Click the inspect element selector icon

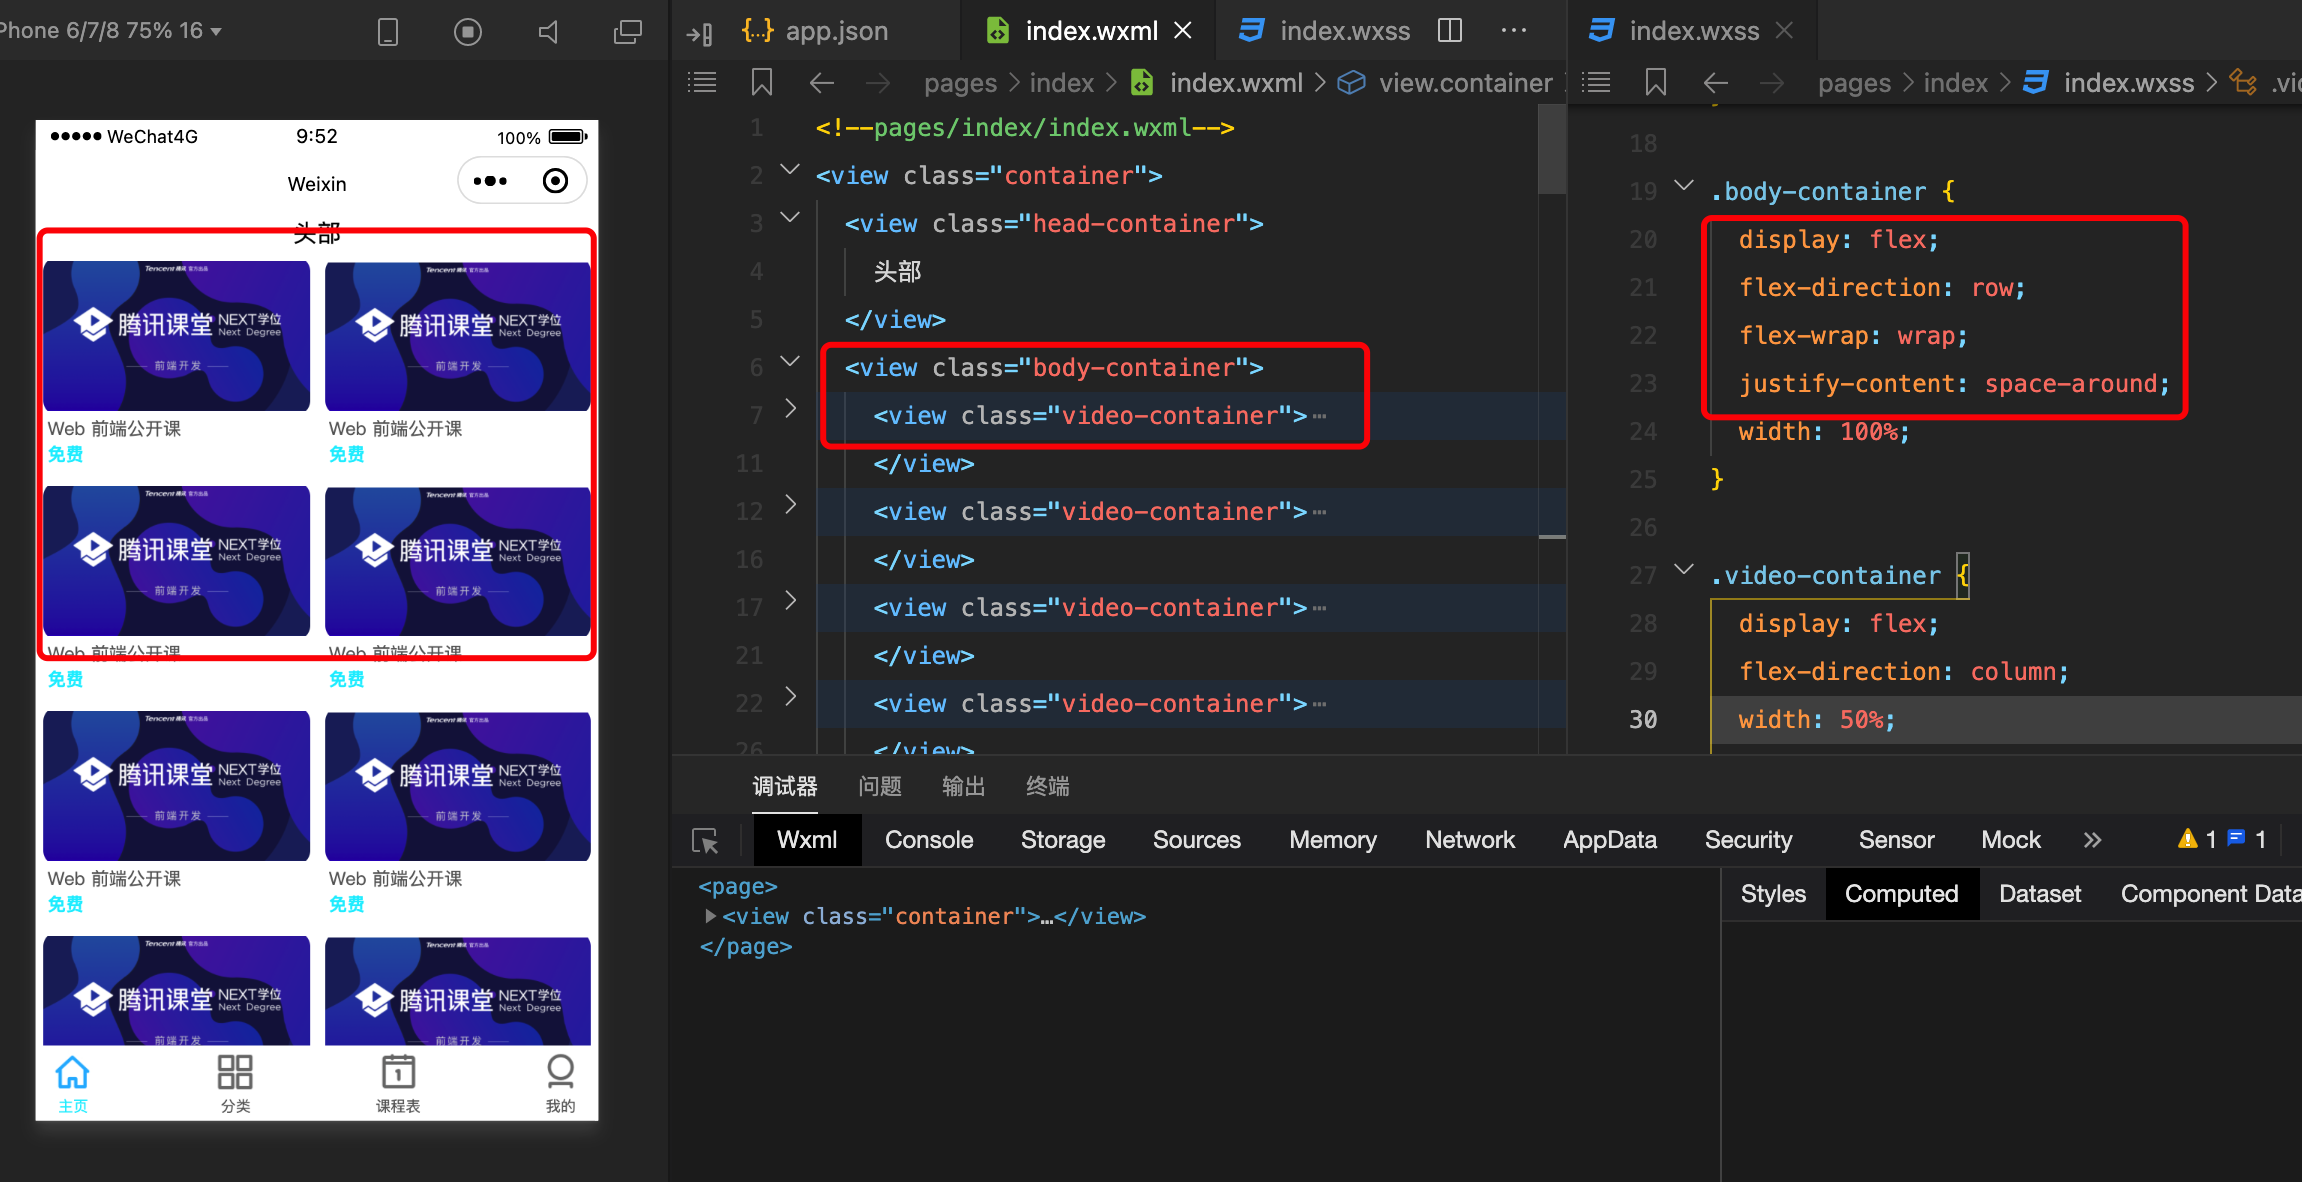(x=705, y=841)
